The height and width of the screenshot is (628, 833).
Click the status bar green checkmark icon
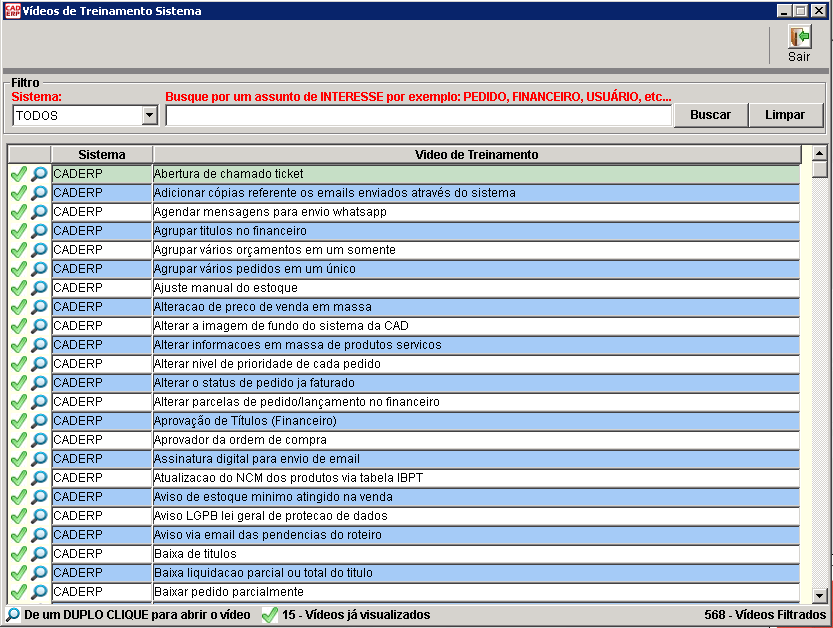click(x=270, y=615)
